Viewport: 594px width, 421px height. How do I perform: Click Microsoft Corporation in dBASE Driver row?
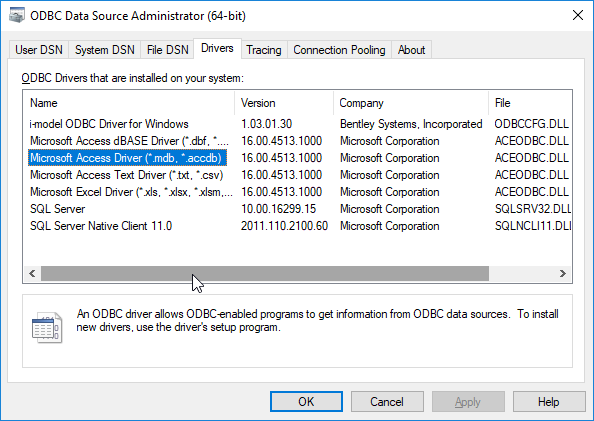pyautogui.click(x=389, y=141)
